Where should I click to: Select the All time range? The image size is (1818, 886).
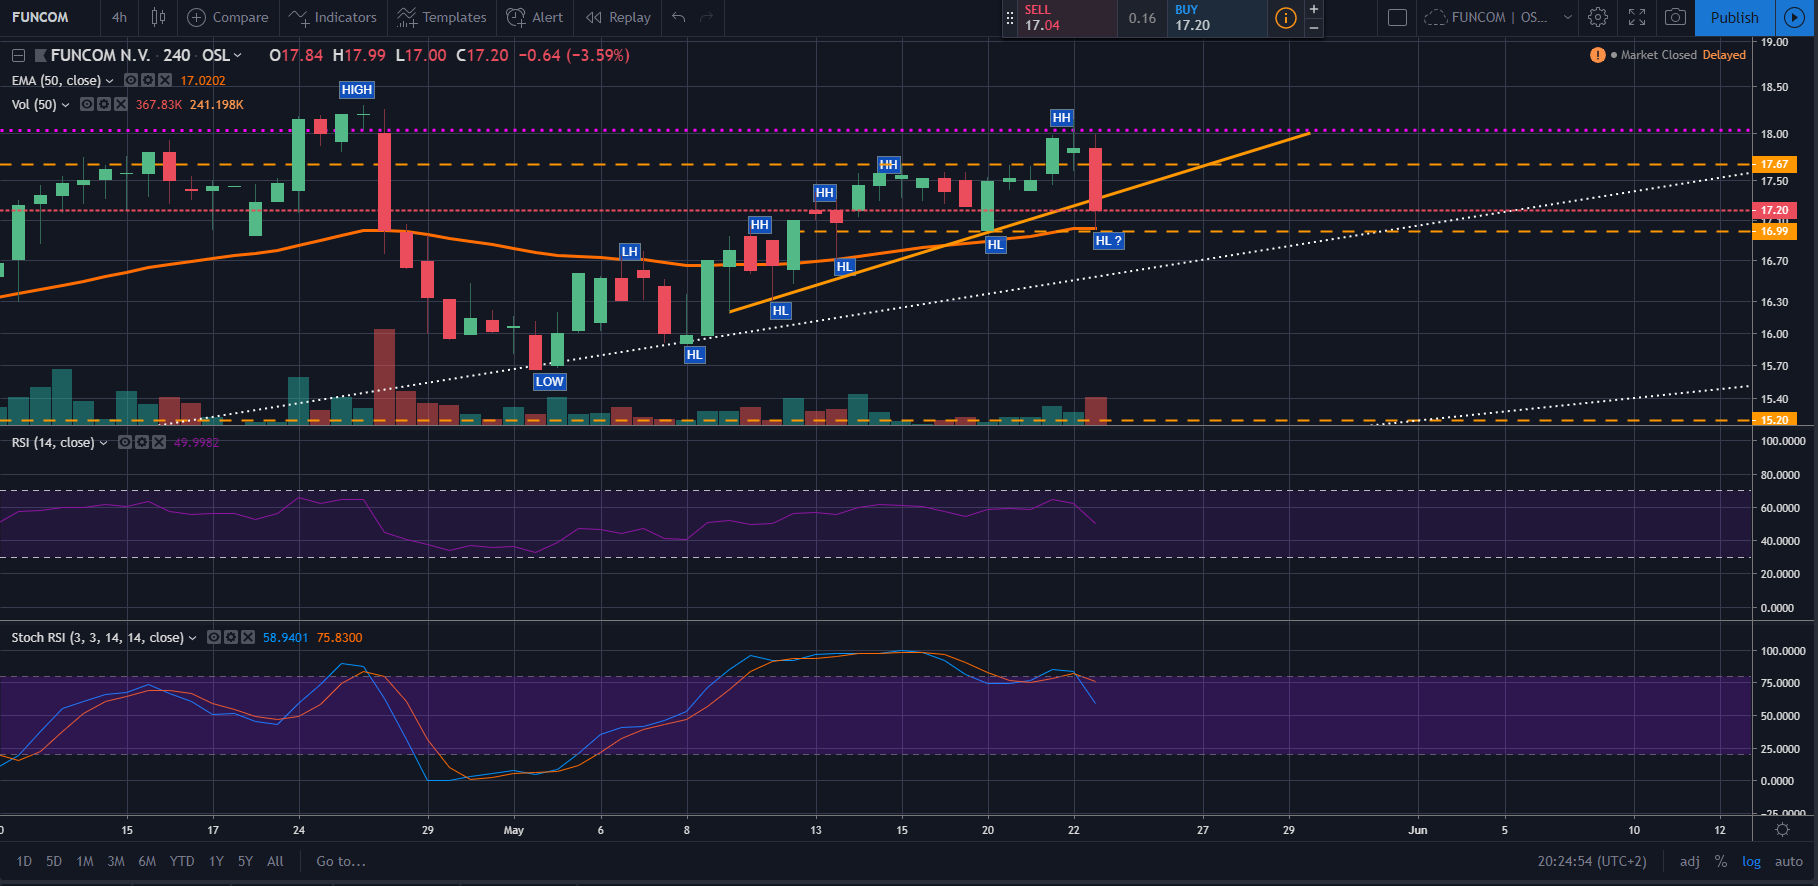tap(275, 861)
